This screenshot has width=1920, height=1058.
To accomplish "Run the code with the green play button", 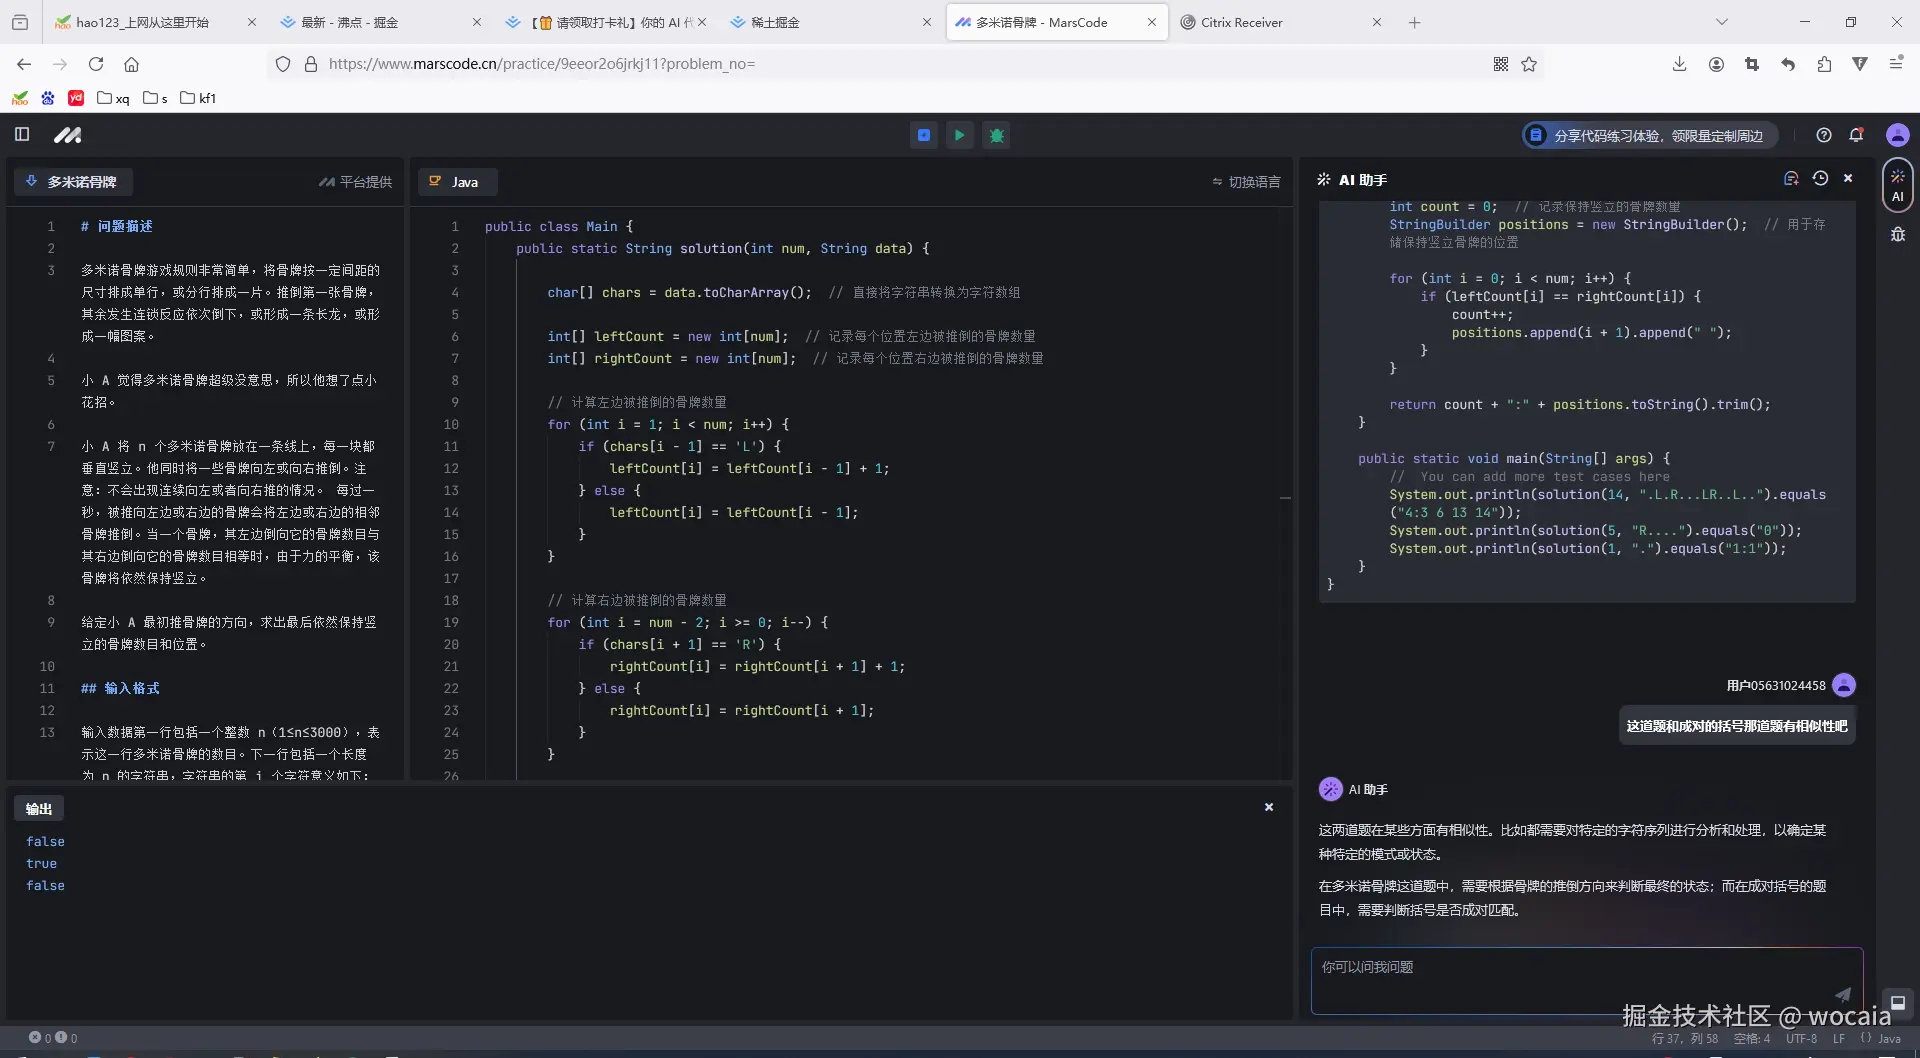I will (959, 135).
